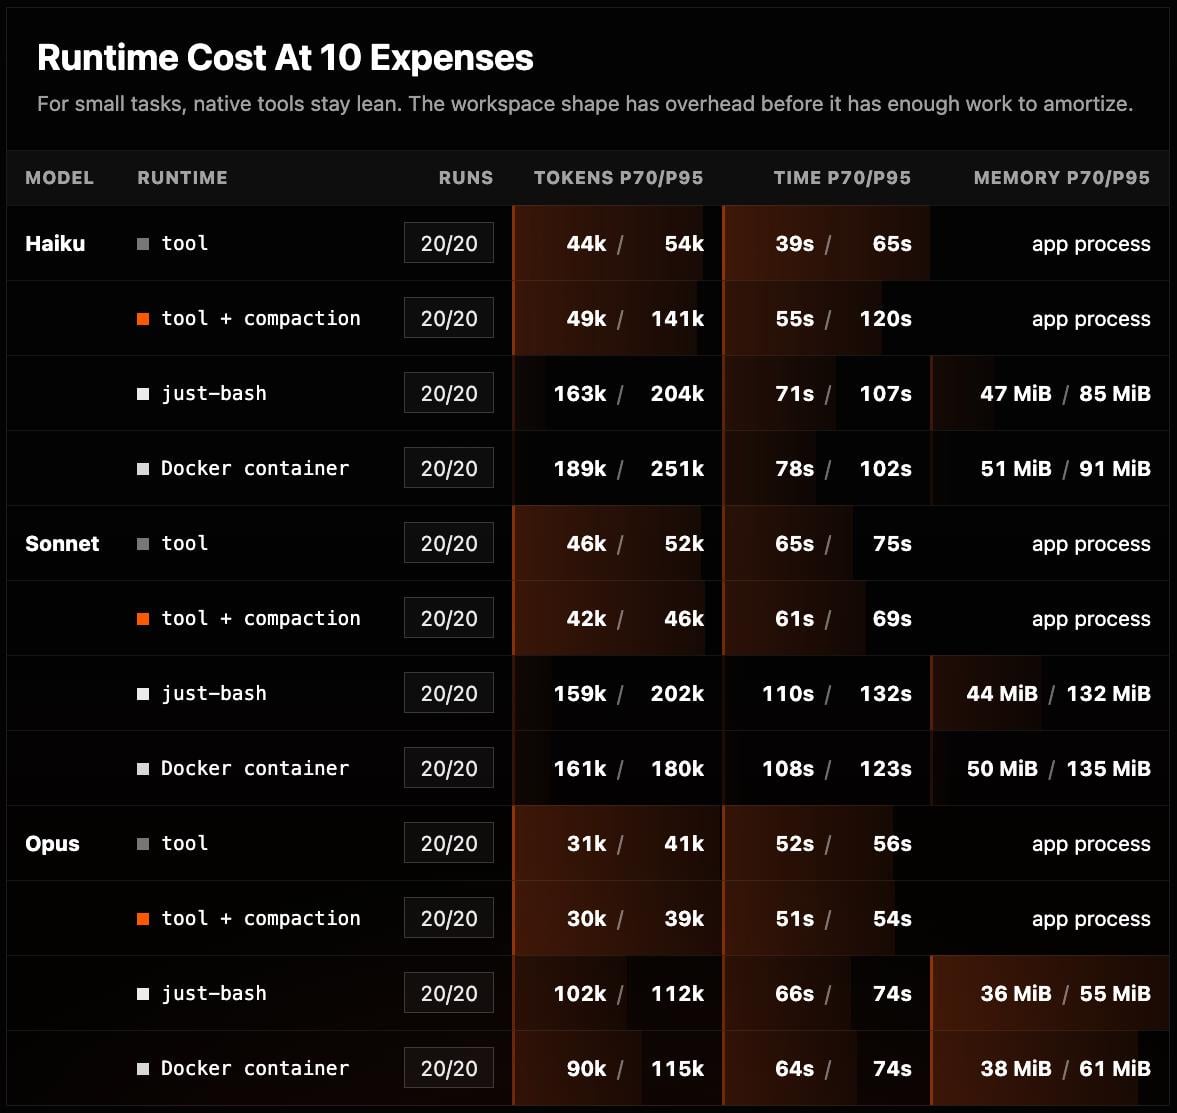
Task: Click the 20/20 badge for Sonnet tool + compaction
Action: 449,618
